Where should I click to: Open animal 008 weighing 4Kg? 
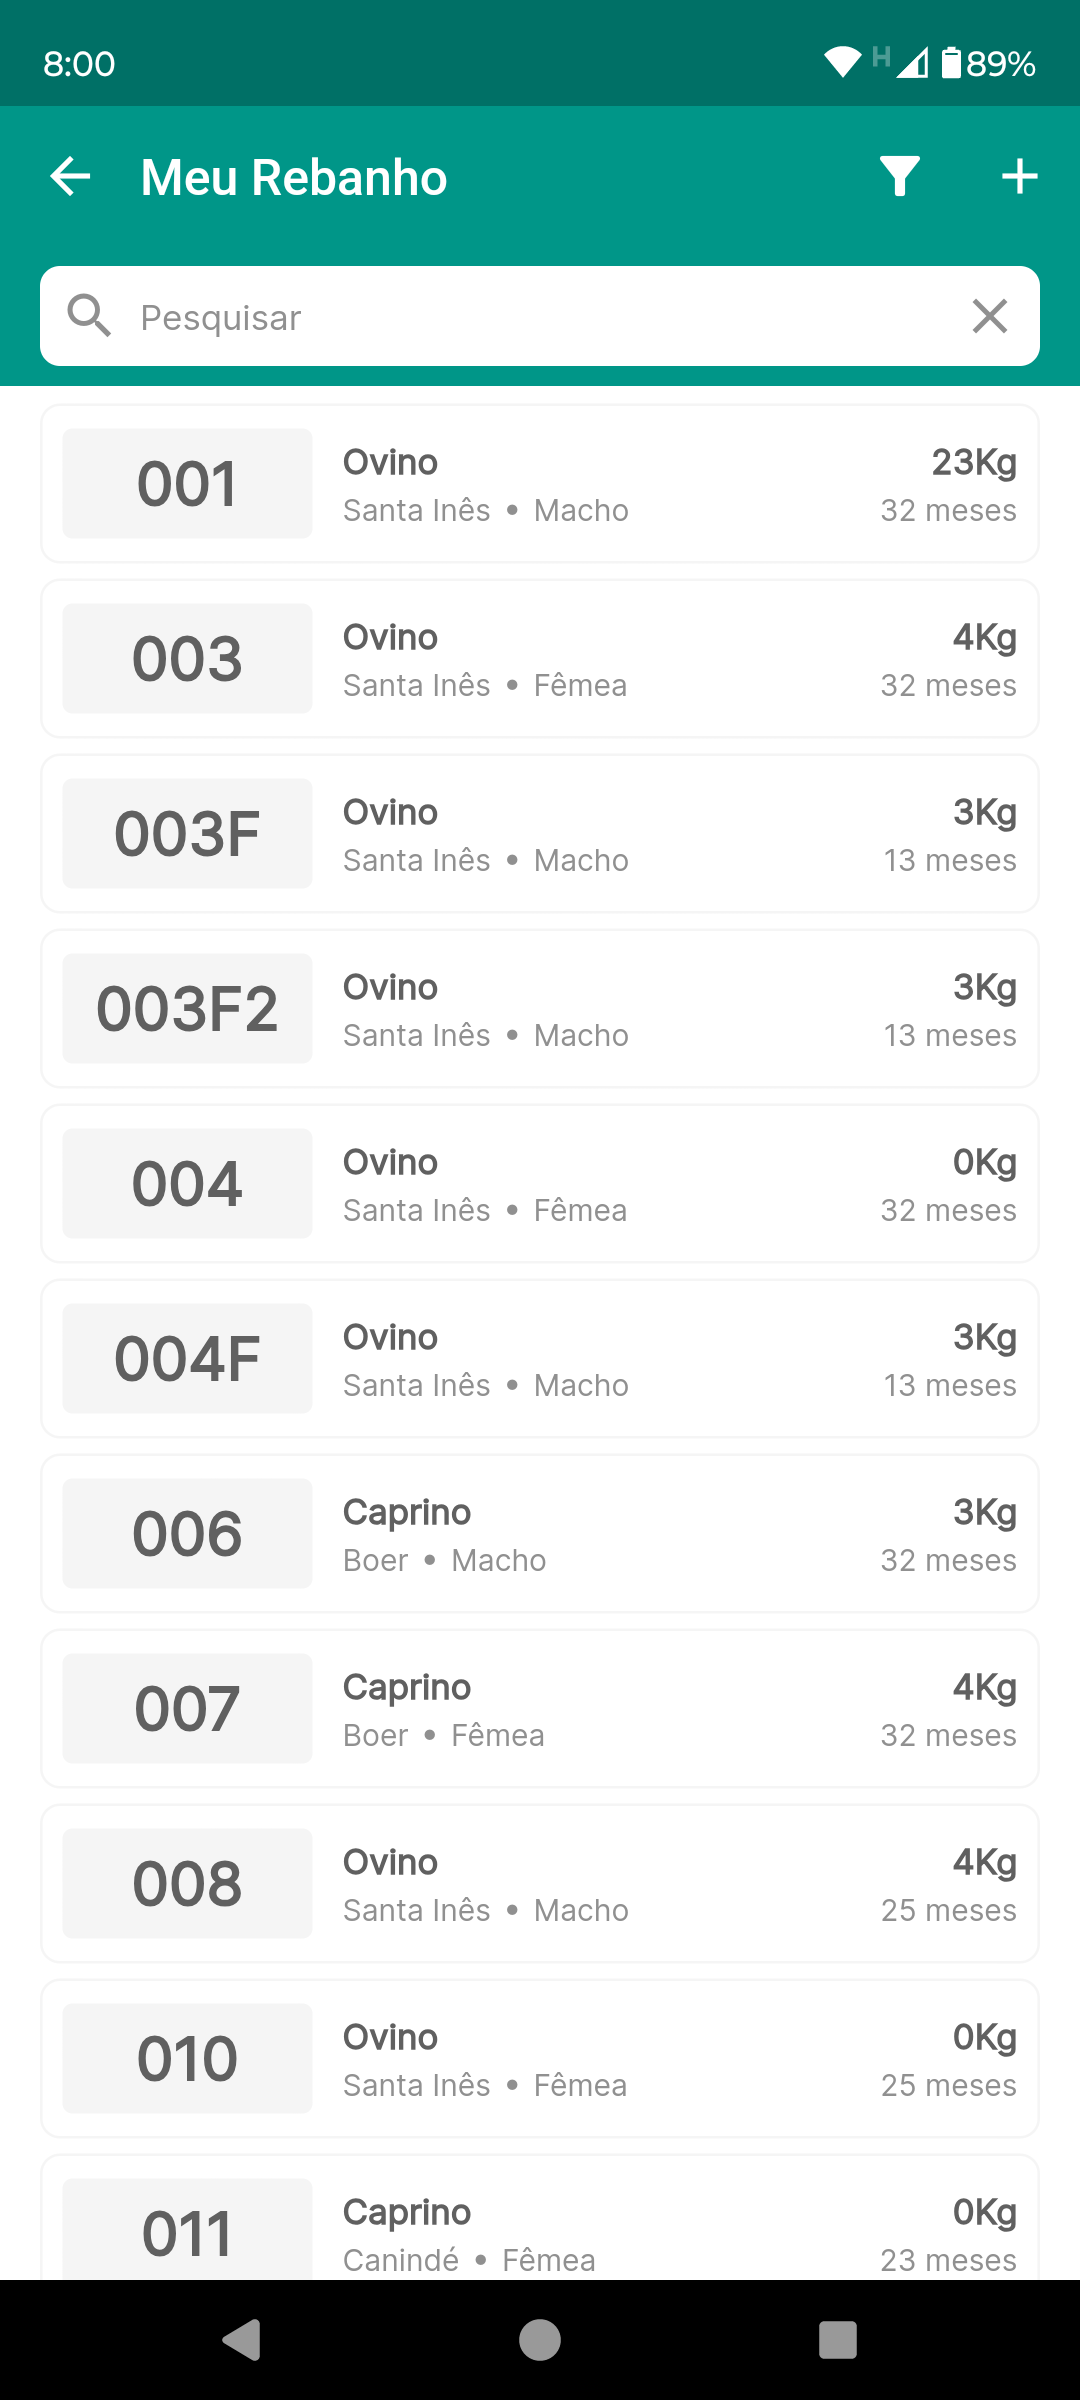tap(540, 1884)
